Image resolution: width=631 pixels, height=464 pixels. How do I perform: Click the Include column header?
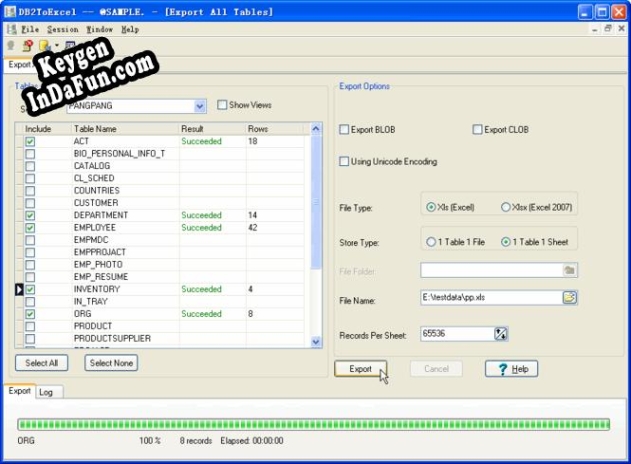pos(47,129)
